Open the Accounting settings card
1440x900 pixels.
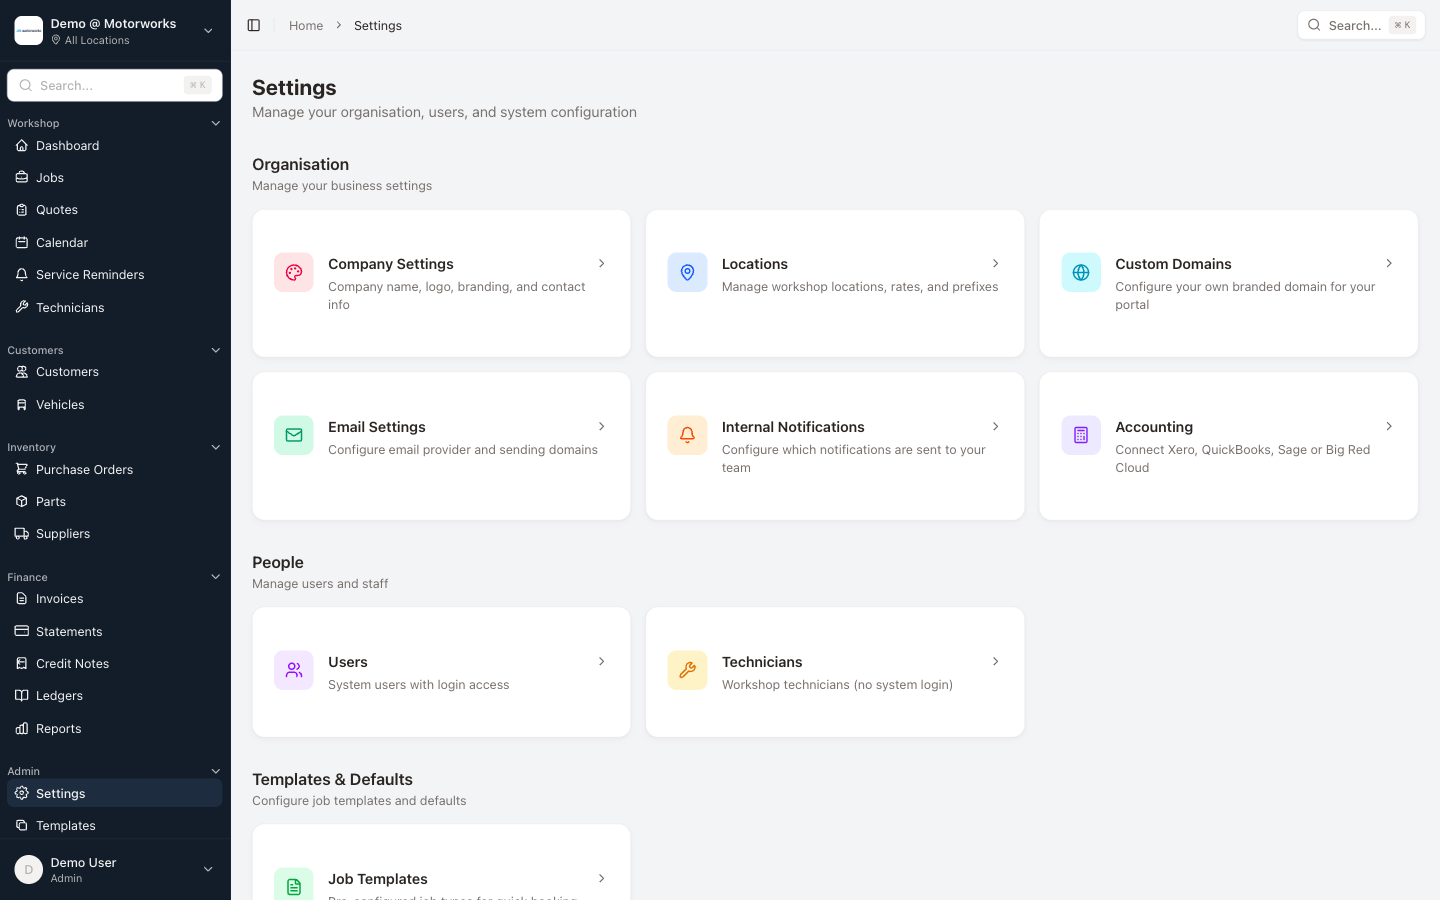[1228, 446]
